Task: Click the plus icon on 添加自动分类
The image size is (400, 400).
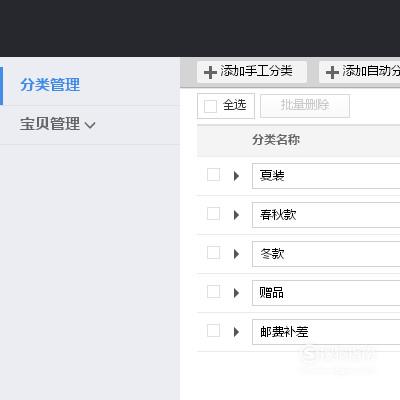Action: (x=332, y=72)
